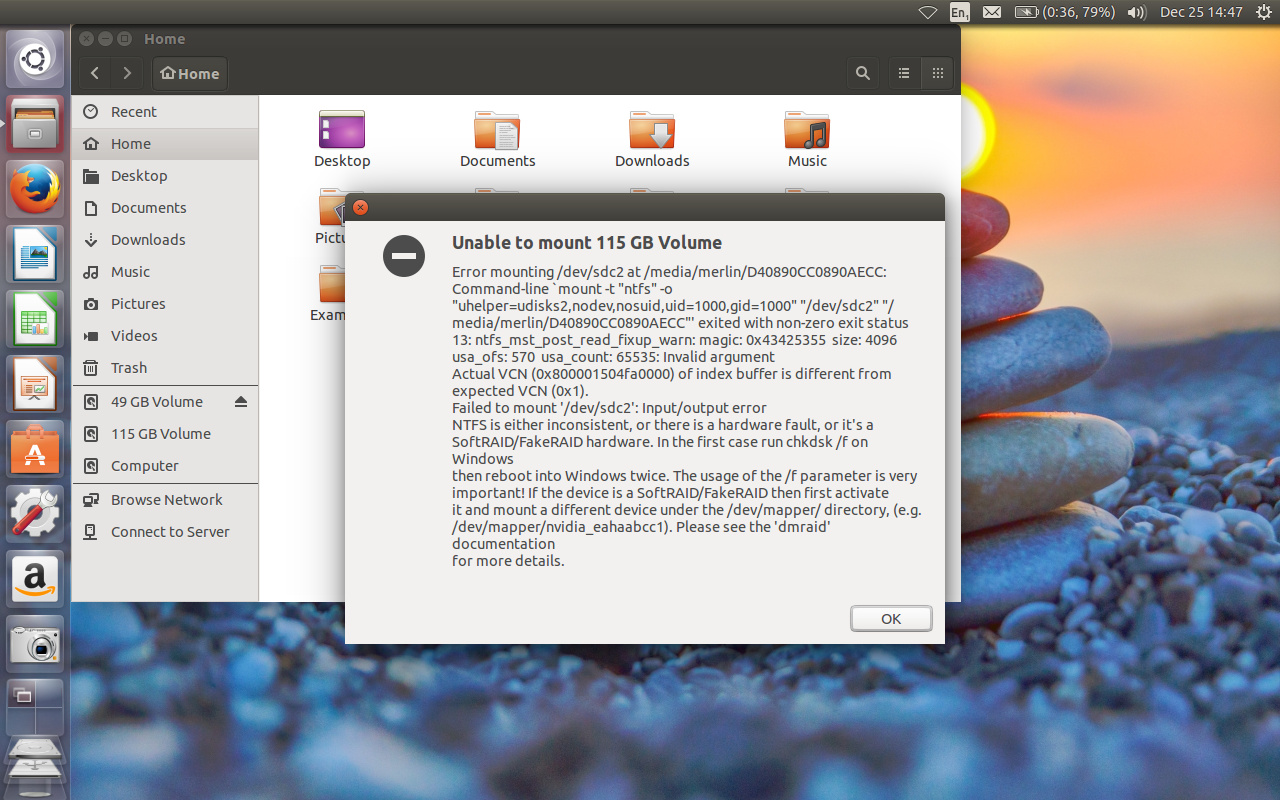Screen dimensions: 1280x800
Task: Go back in Files navigation
Action: [95, 73]
